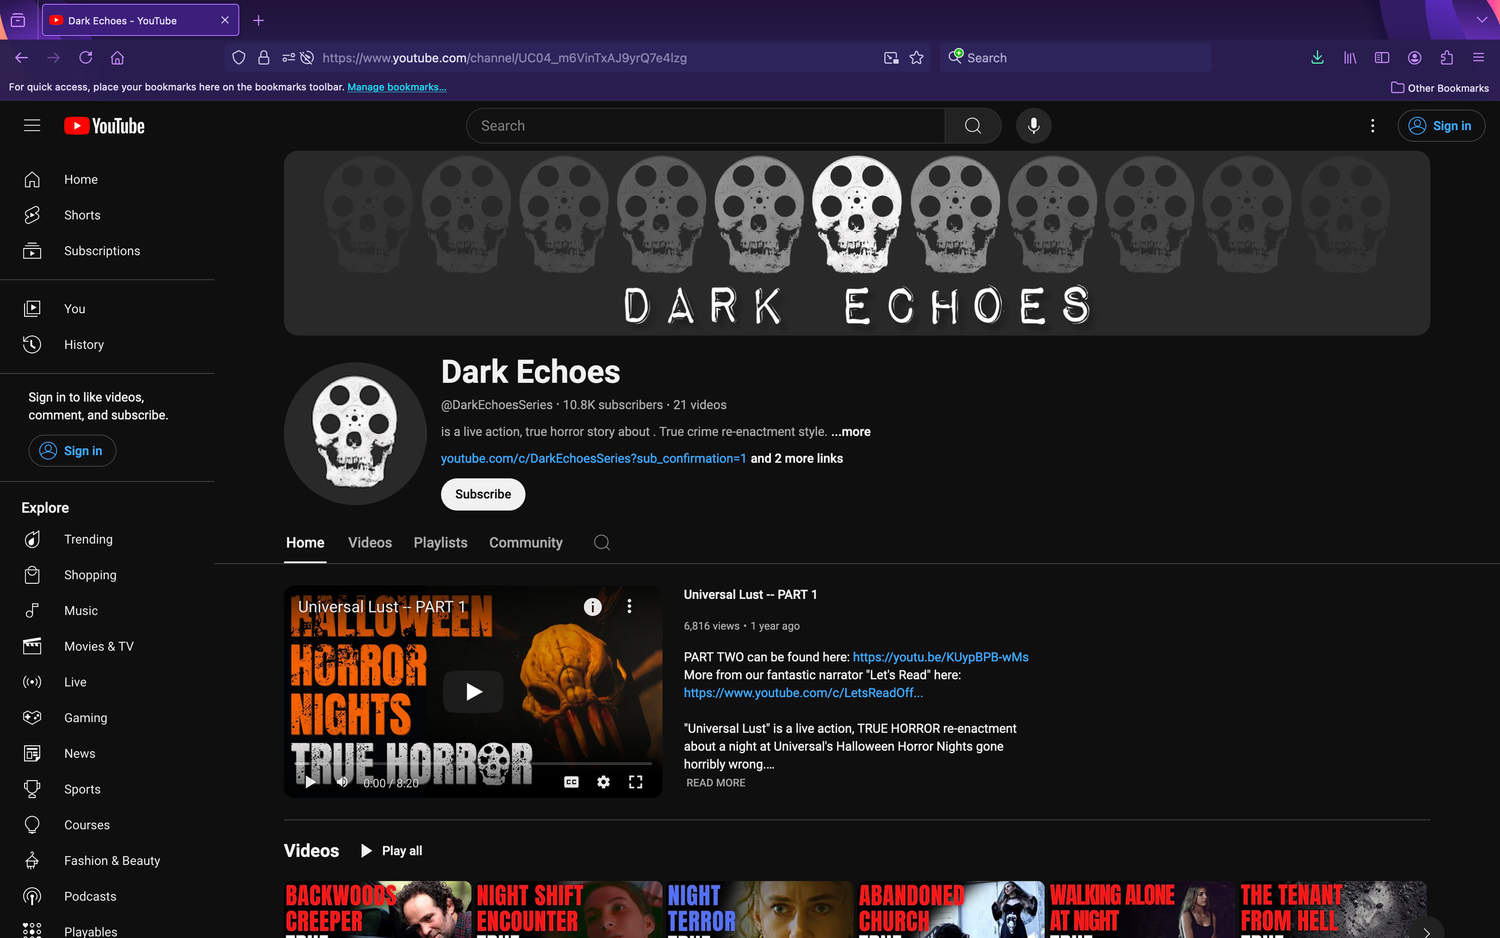Switch to the Videos tab
This screenshot has height=938, width=1500.
(x=370, y=543)
